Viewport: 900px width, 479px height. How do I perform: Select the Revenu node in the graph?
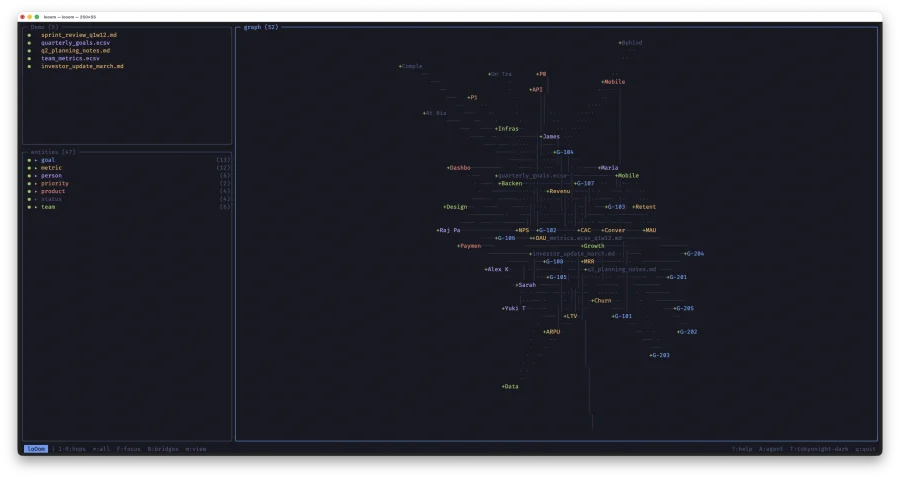[x=559, y=191]
